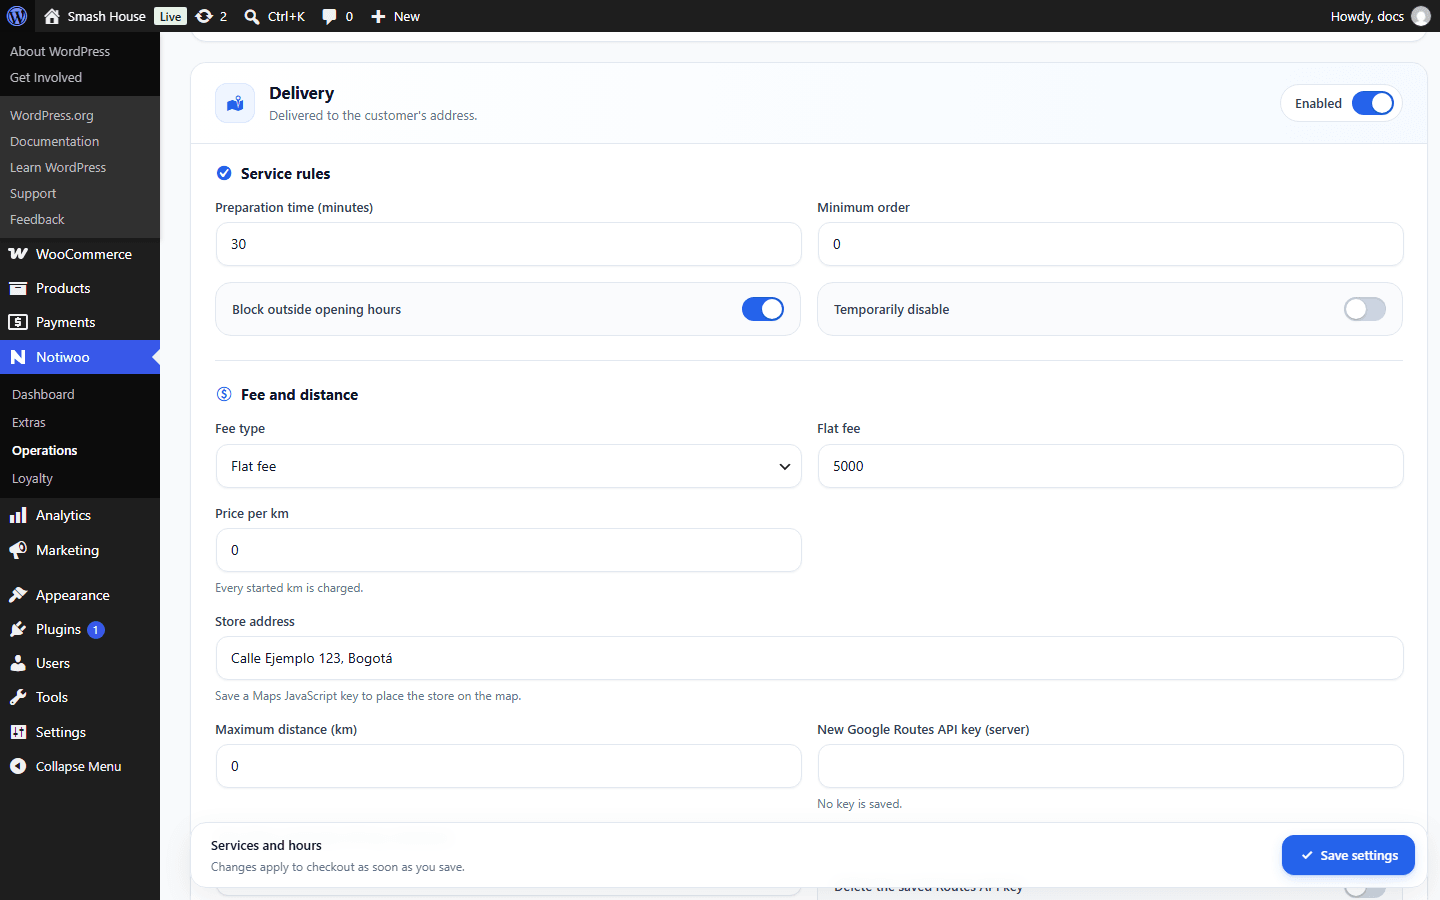Click the Users person icon

click(18, 663)
